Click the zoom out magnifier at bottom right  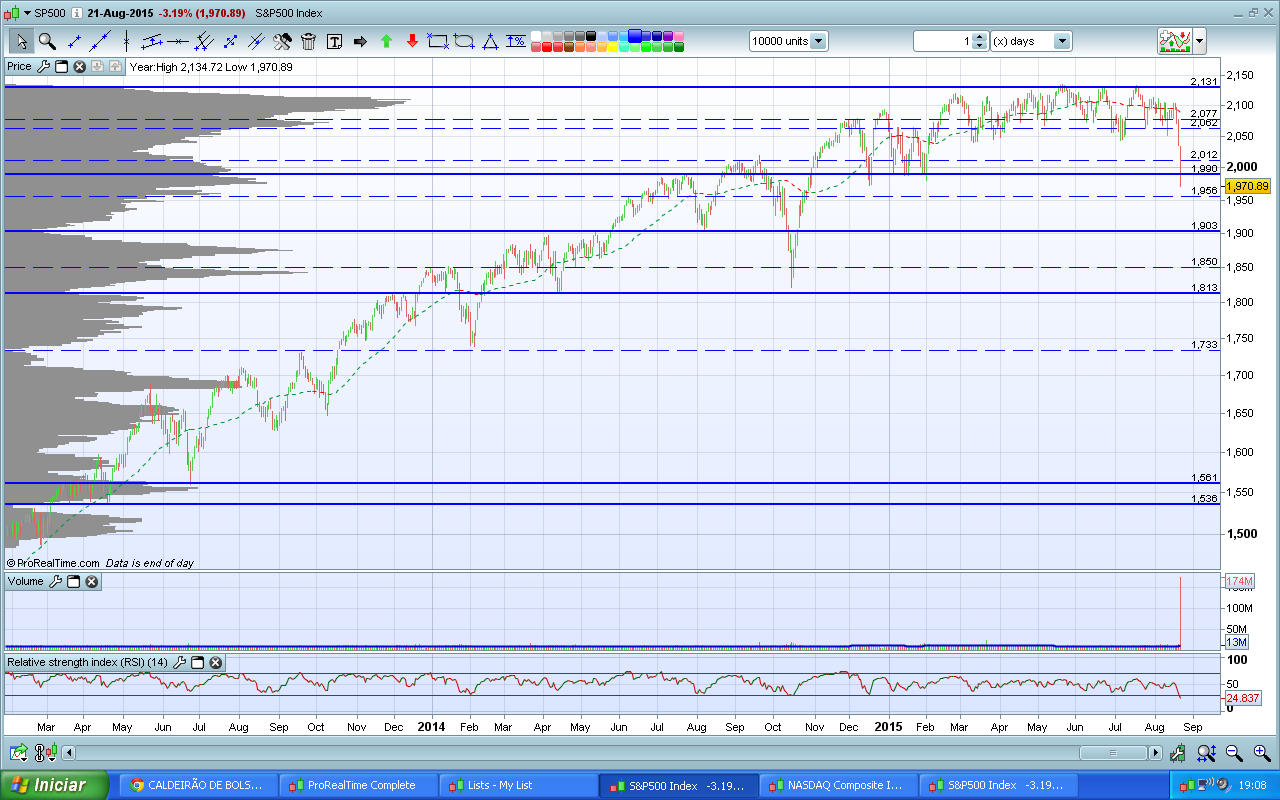pyautogui.click(x=1235, y=753)
